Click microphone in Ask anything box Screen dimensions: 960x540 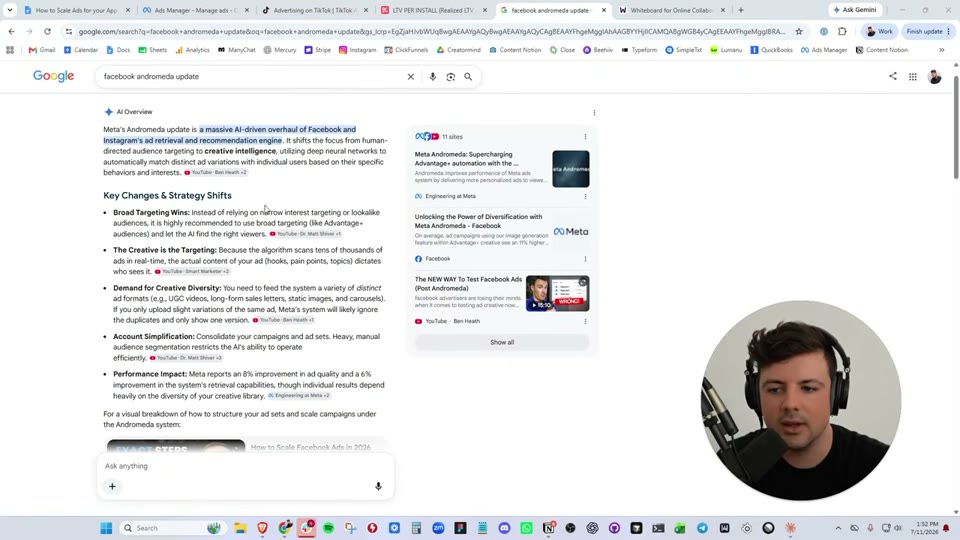click(378, 486)
